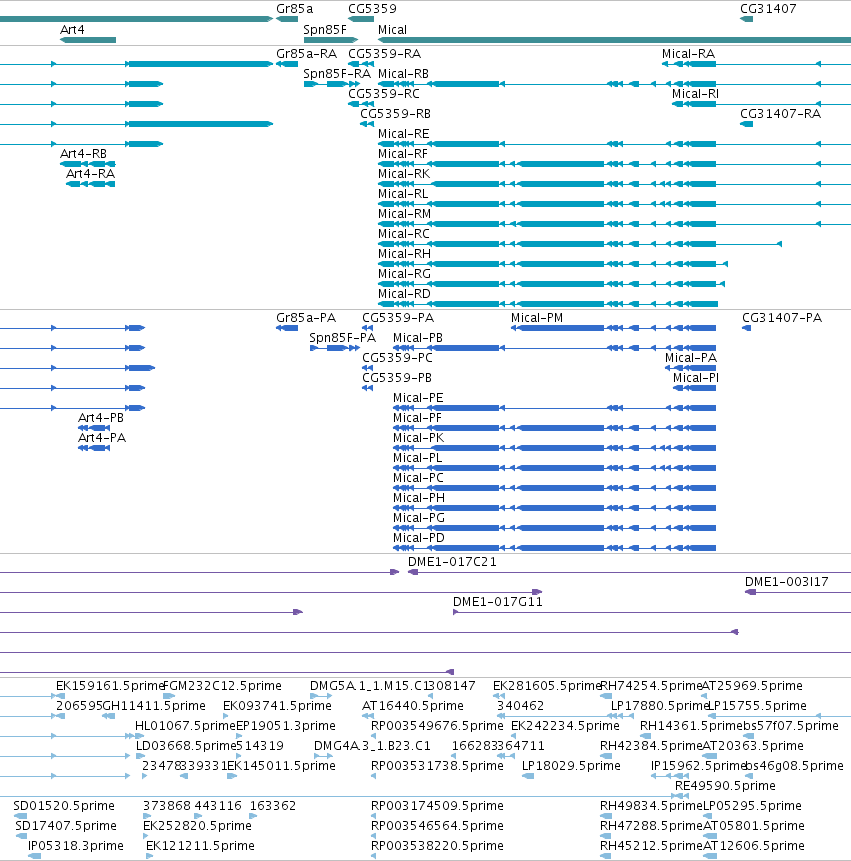Click the Mical-RH transcript label

coord(404,254)
